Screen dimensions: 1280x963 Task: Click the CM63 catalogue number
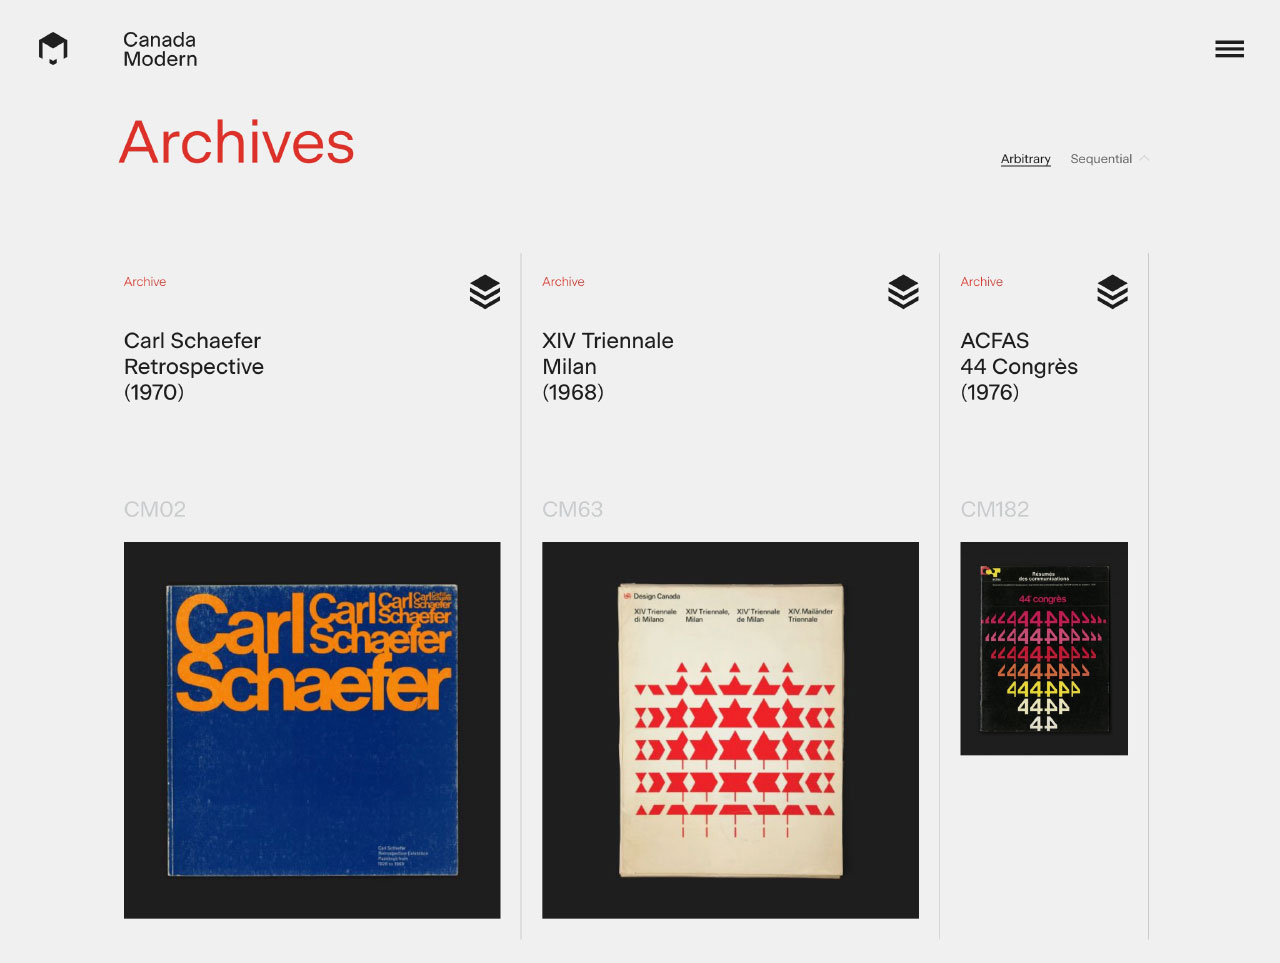pos(572,509)
